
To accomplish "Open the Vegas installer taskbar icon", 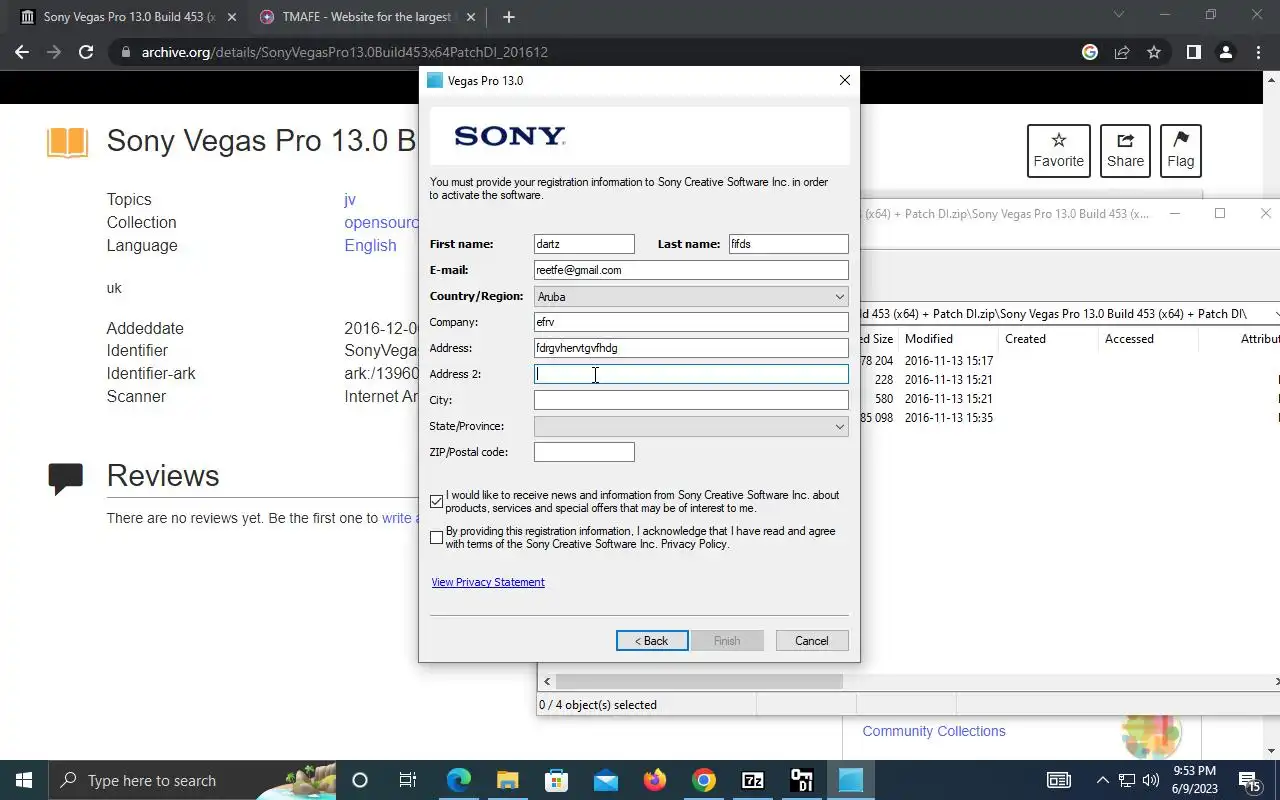I will point(851,780).
